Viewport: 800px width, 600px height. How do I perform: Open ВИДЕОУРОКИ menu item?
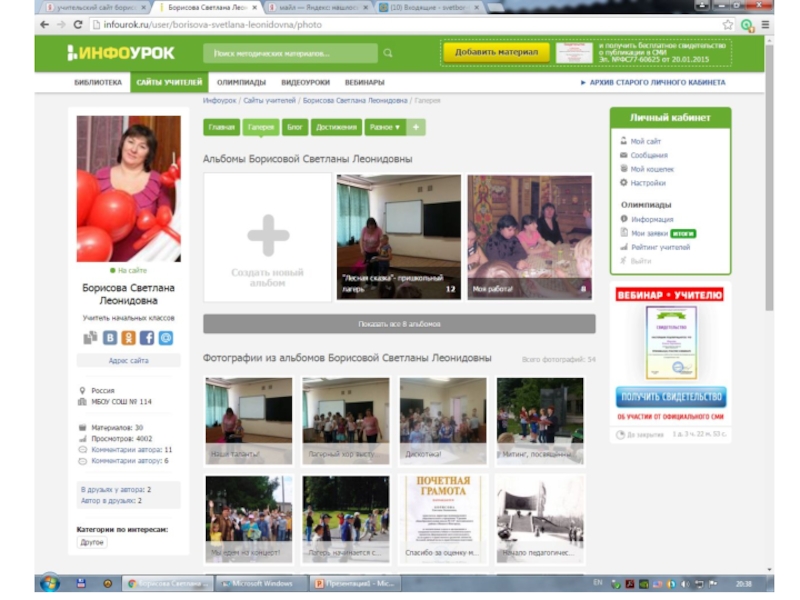pyautogui.click(x=305, y=82)
